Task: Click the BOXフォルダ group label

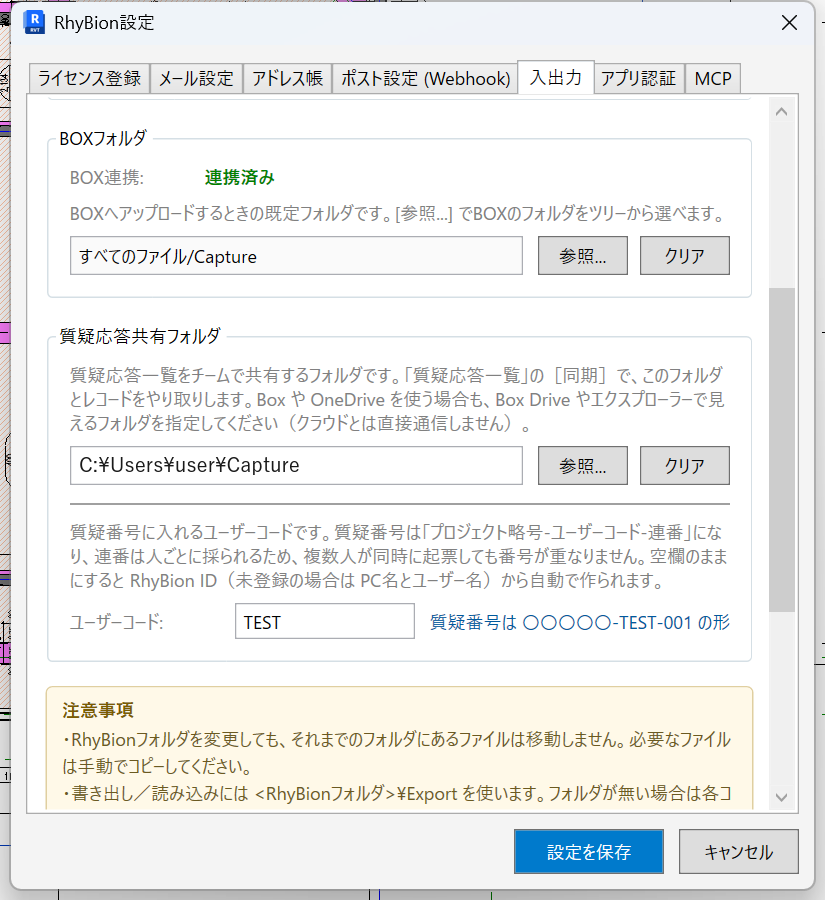Action: (103, 138)
